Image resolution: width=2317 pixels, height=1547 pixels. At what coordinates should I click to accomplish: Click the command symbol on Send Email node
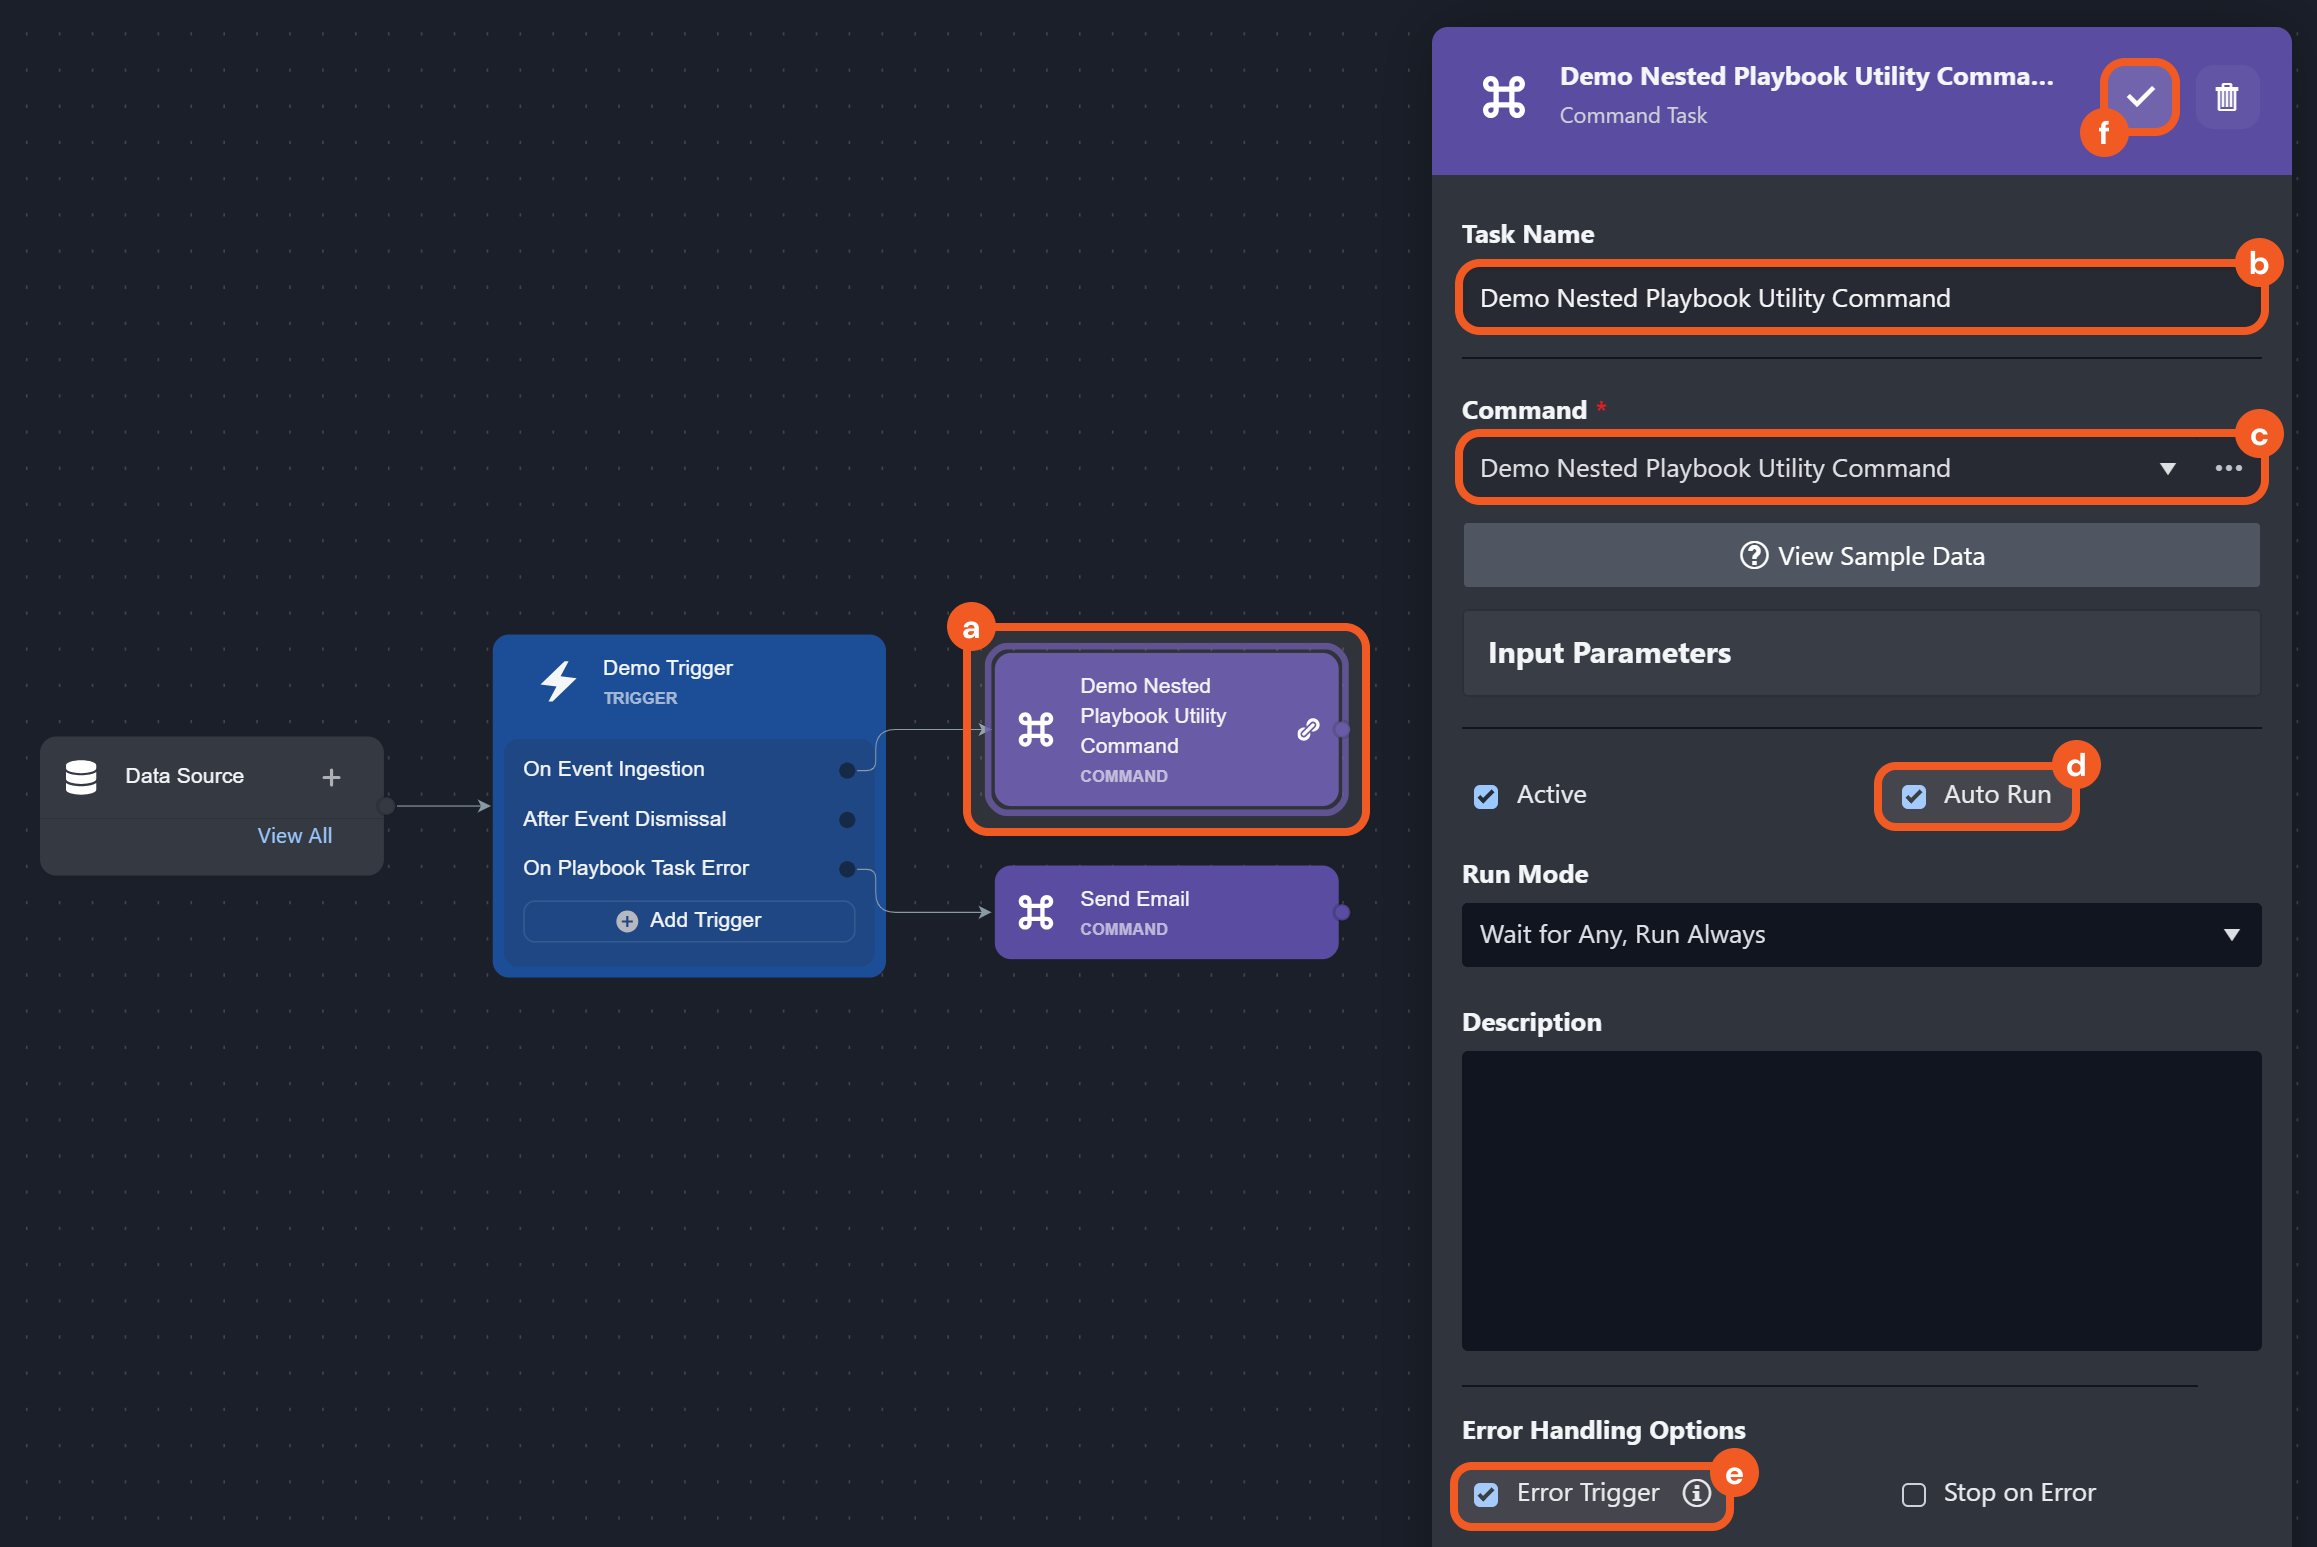pos(1036,912)
